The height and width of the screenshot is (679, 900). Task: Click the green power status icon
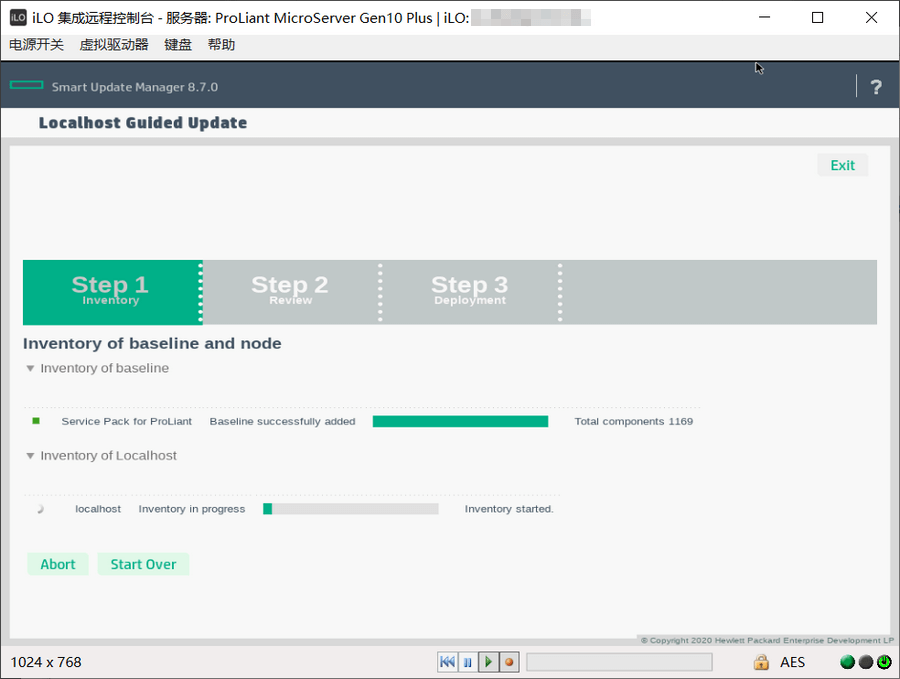[x=884, y=662]
